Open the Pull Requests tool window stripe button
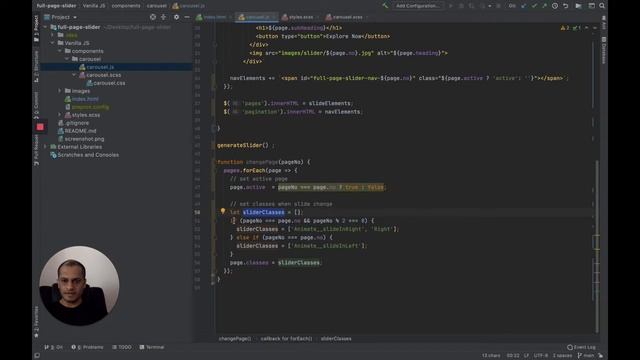The height and width of the screenshot is (360, 640). (x=36, y=150)
